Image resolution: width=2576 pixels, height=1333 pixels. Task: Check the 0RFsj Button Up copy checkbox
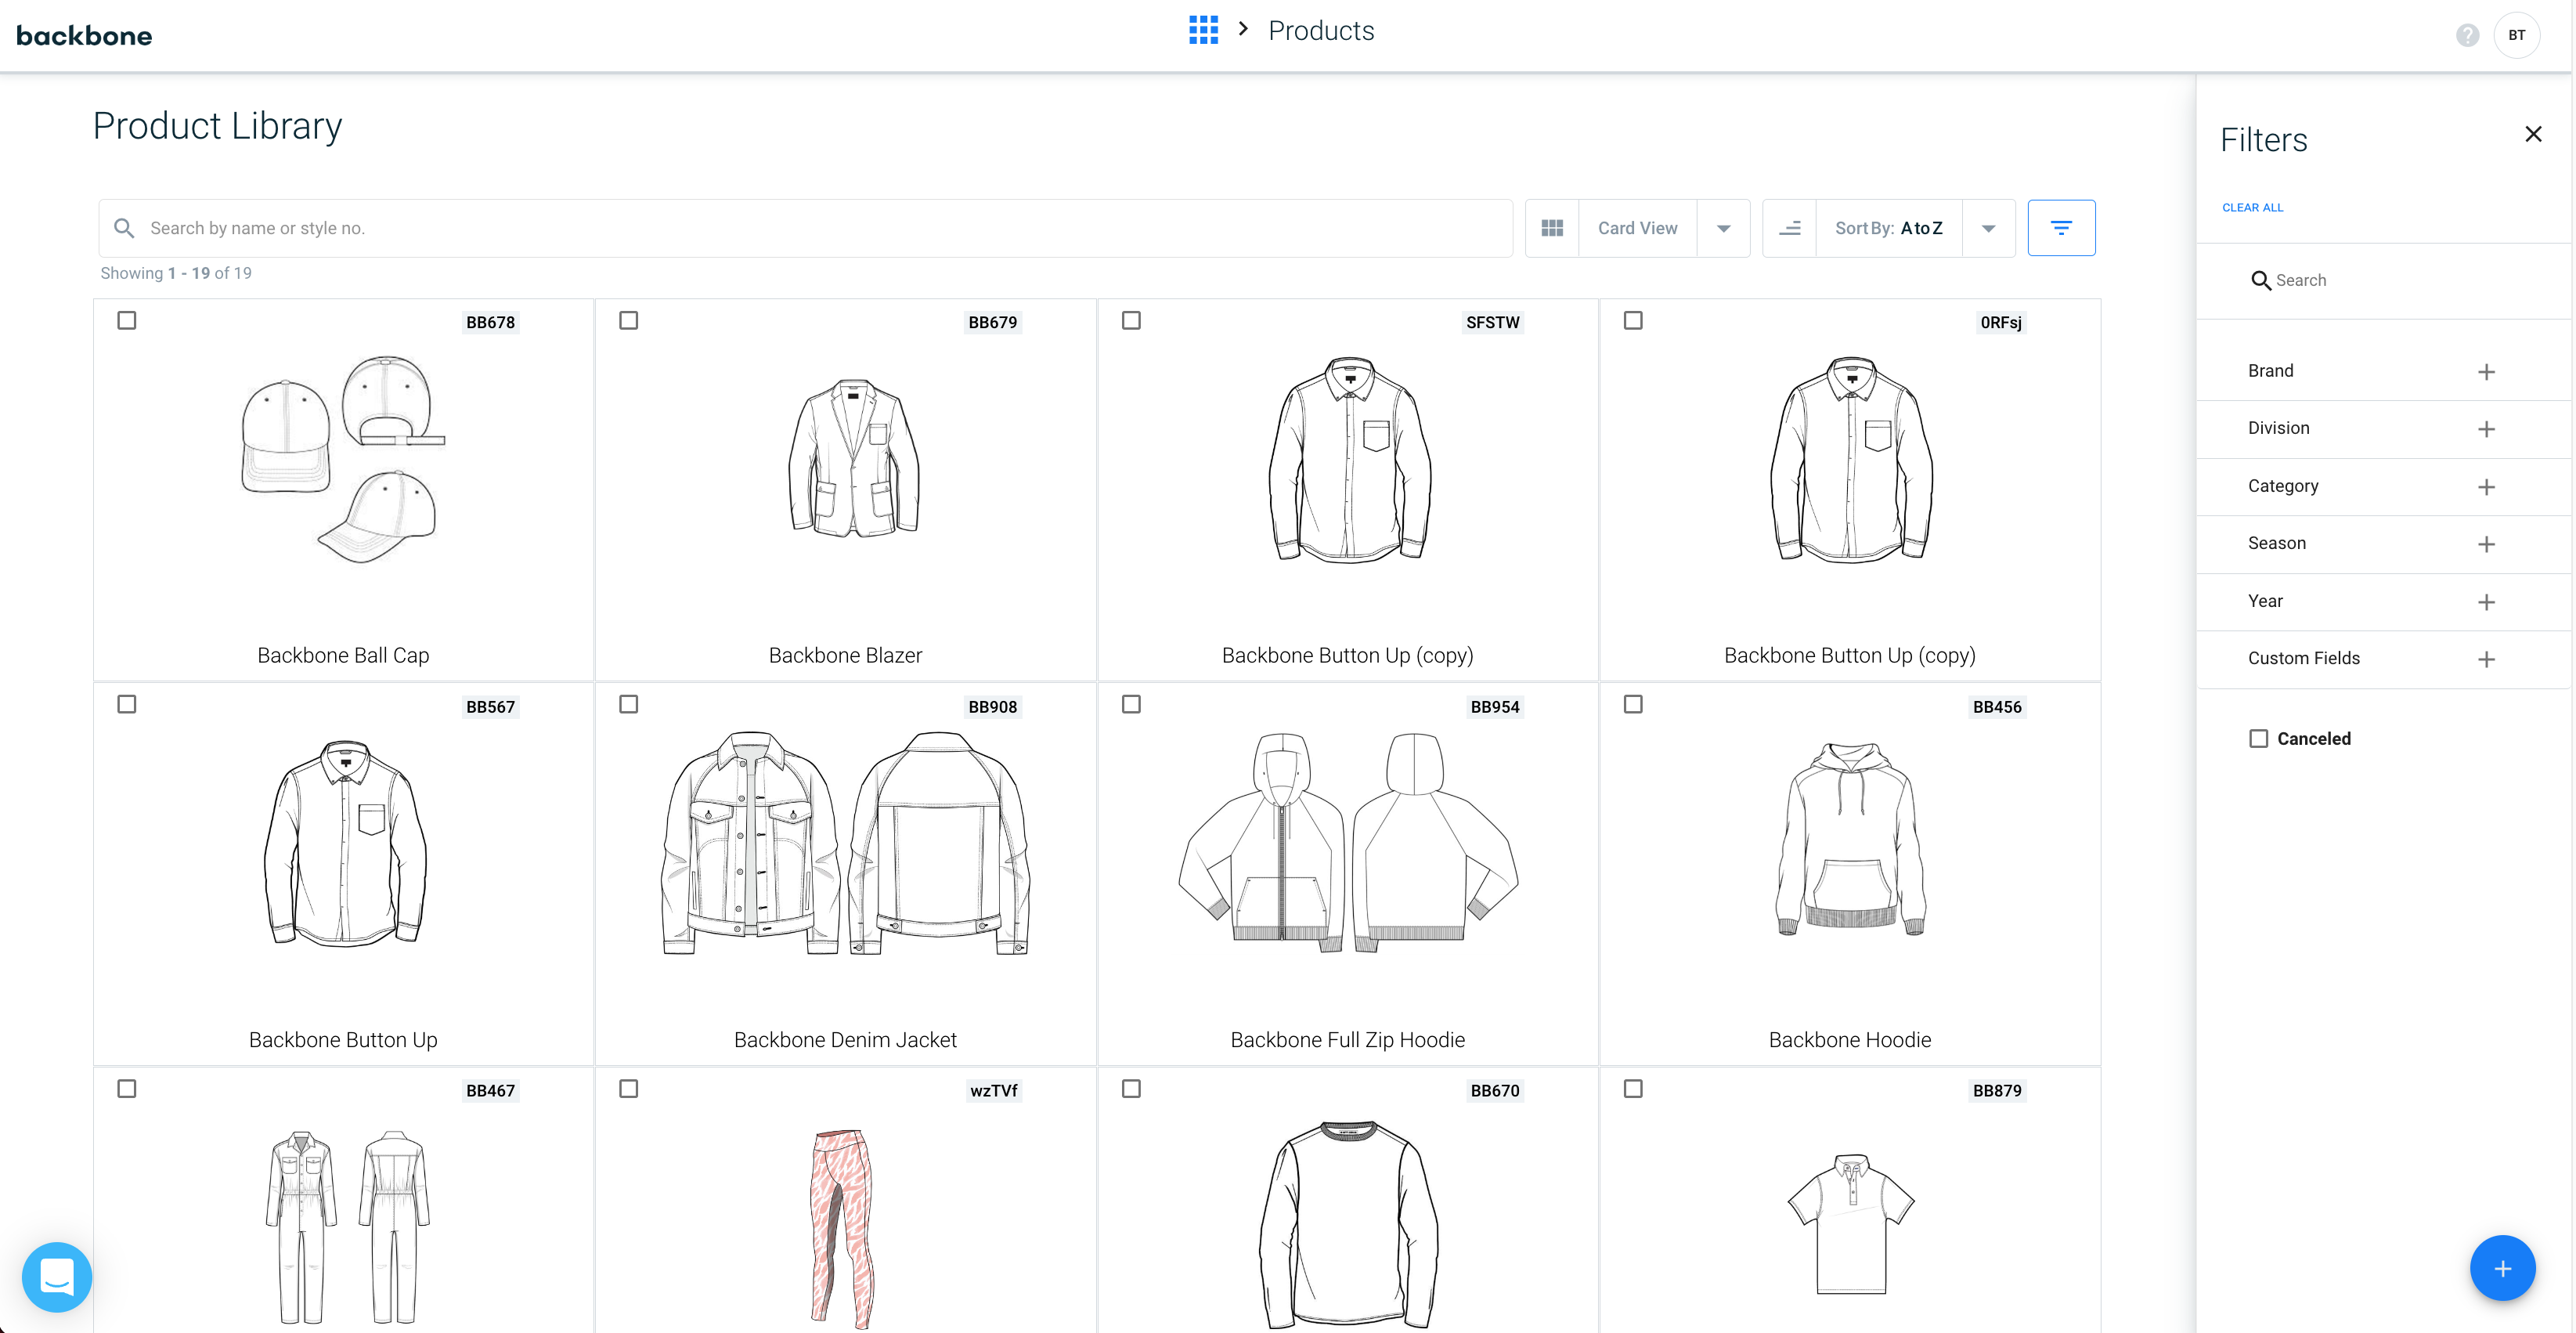1633,321
